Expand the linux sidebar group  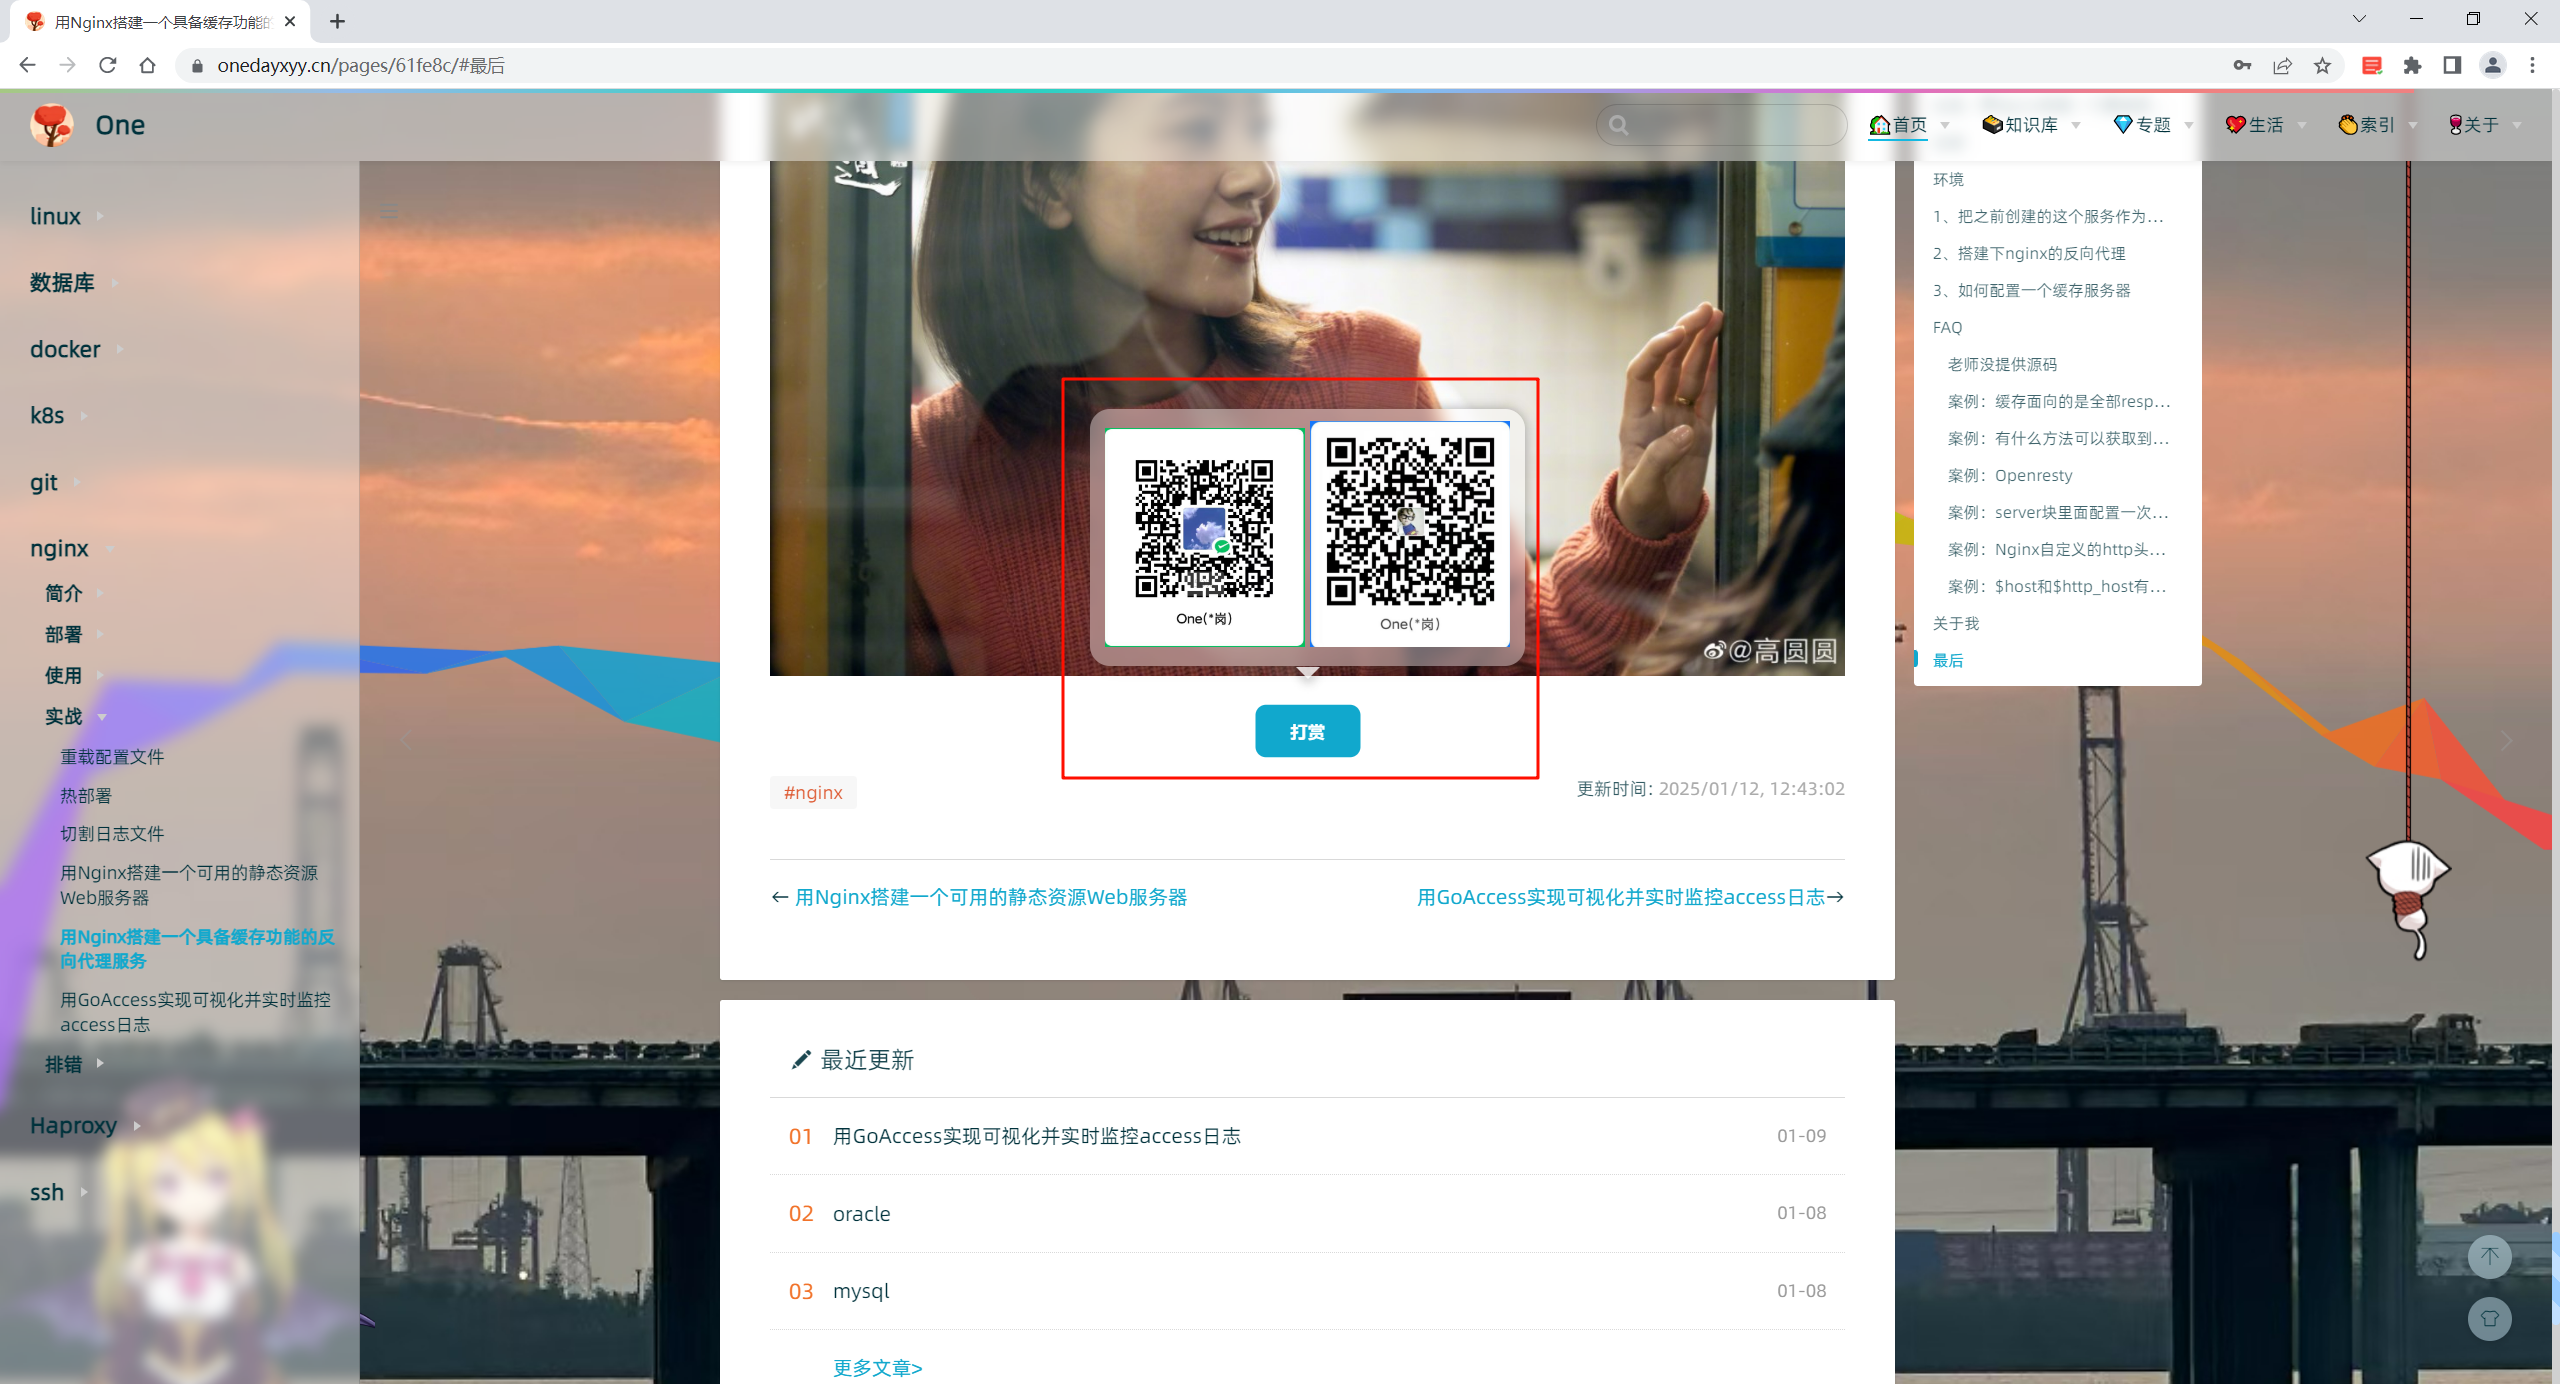(66, 216)
